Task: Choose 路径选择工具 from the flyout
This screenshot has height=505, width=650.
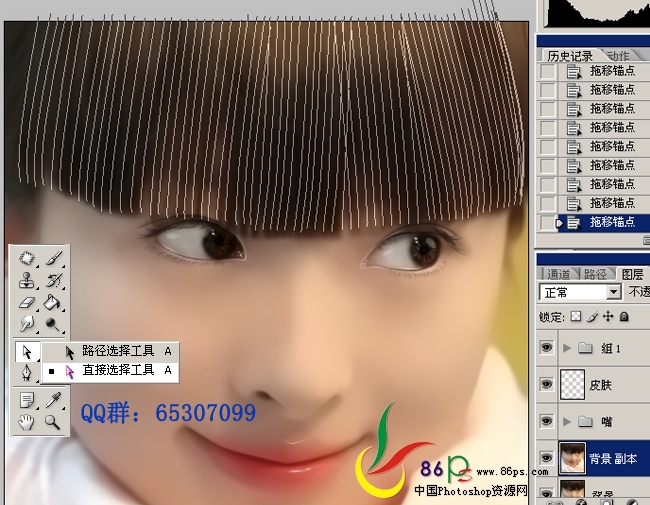Action: (x=111, y=352)
